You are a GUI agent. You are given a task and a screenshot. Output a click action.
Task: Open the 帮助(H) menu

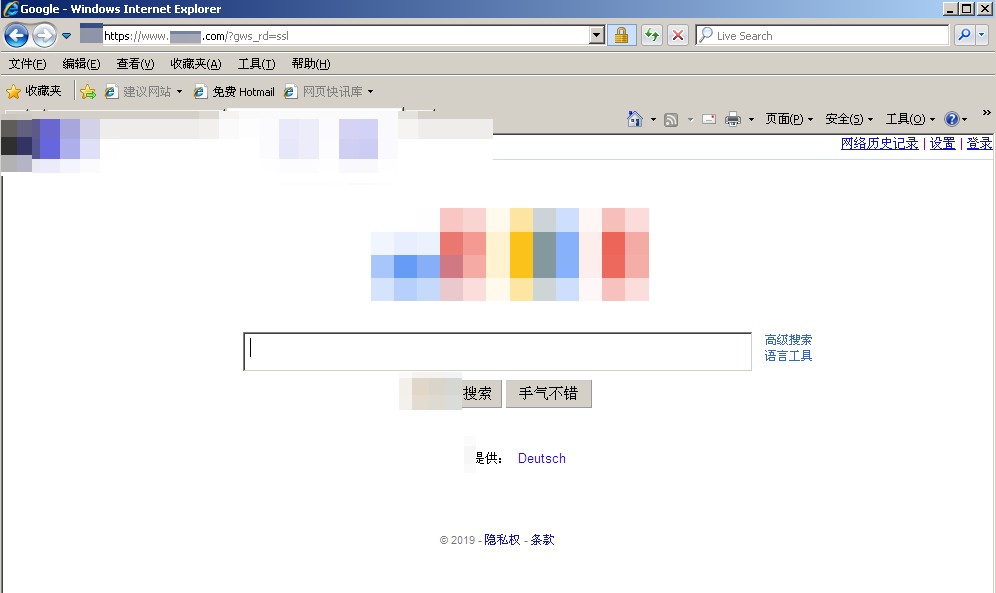[311, 63]
